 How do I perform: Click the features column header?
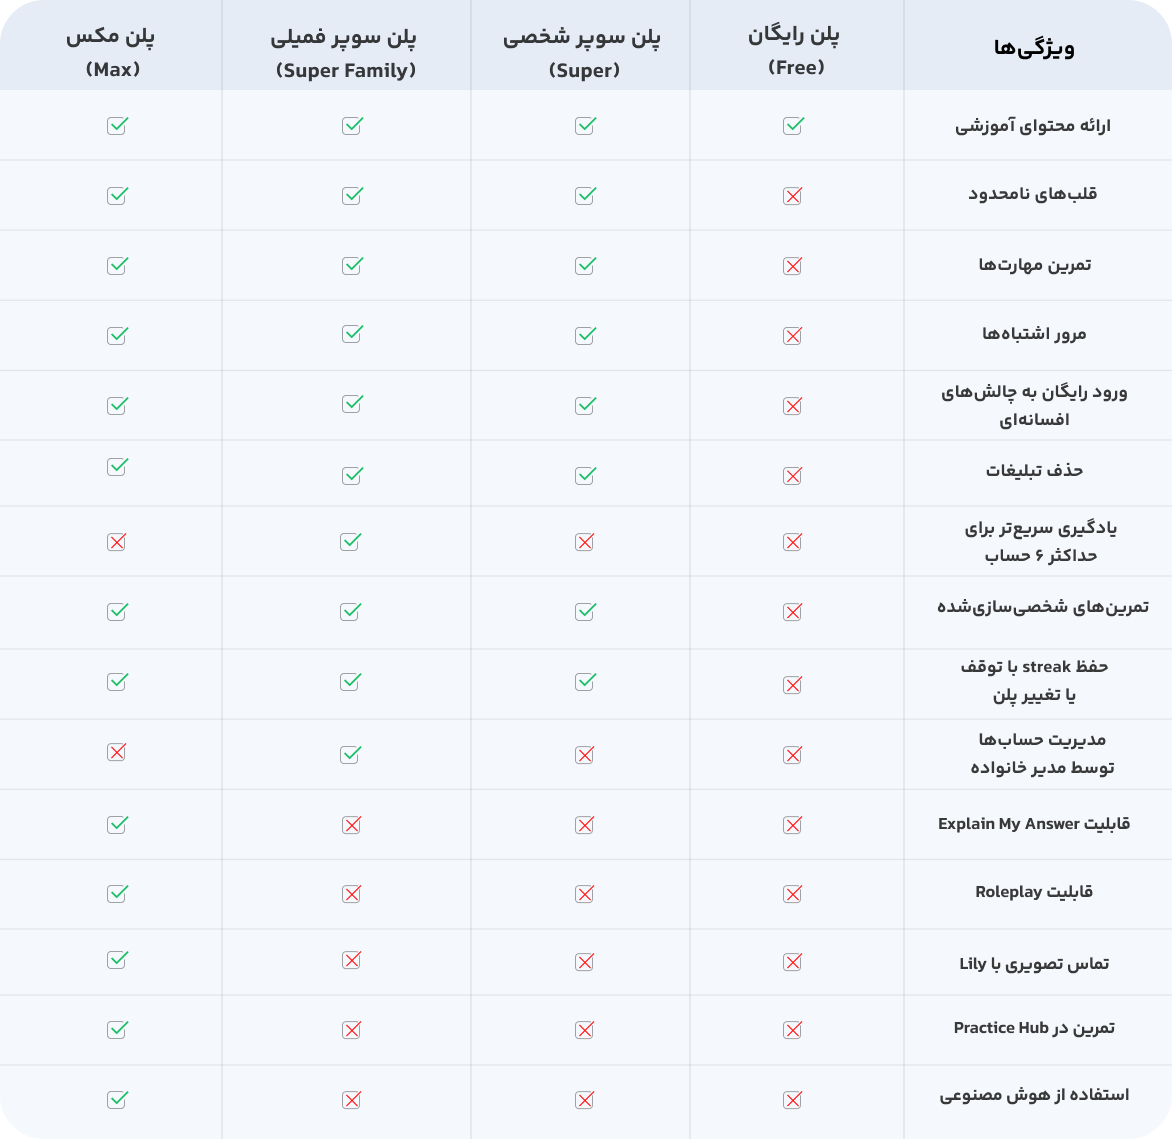[x=1034, y=47]
